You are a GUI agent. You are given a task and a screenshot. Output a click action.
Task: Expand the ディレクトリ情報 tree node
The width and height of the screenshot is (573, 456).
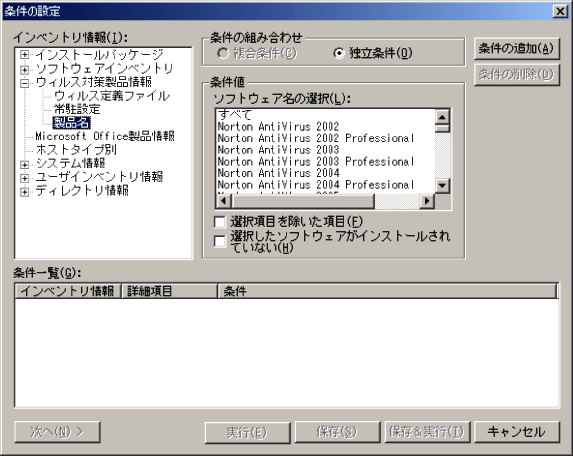24,191
